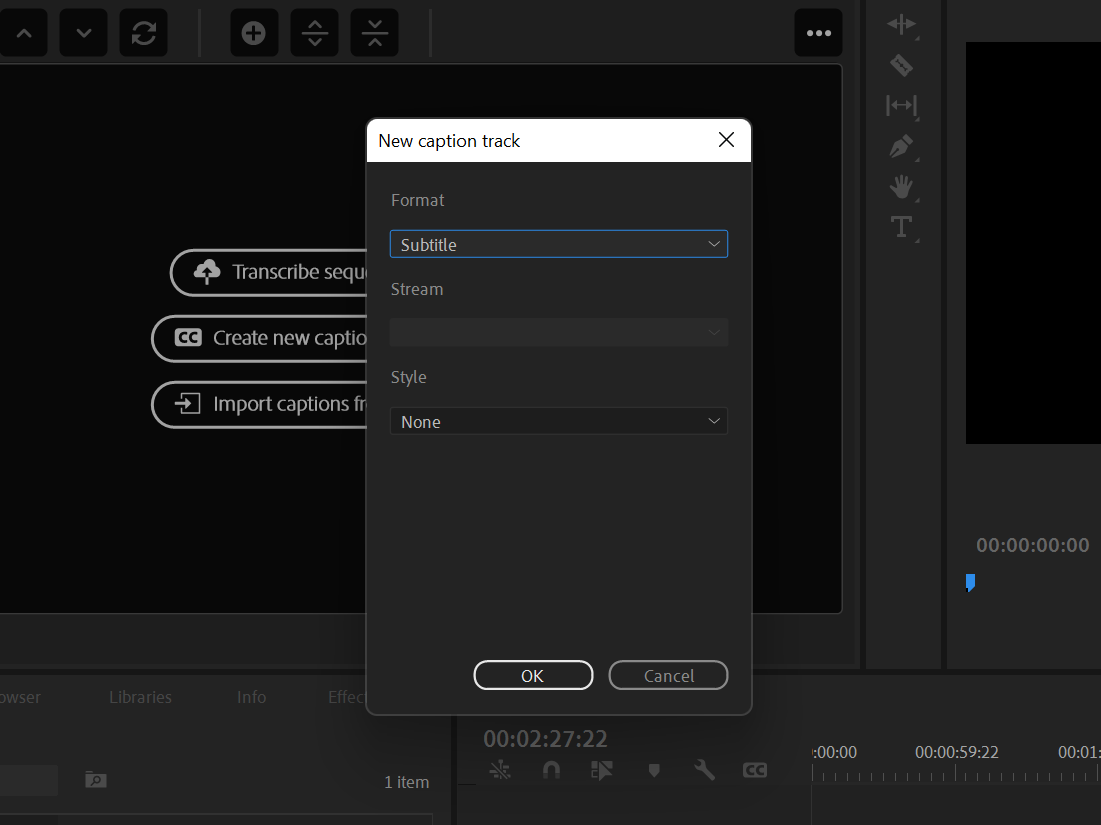1101x825 pixels.
Task: Switch to the Info tab
Action: click(251, 697)
